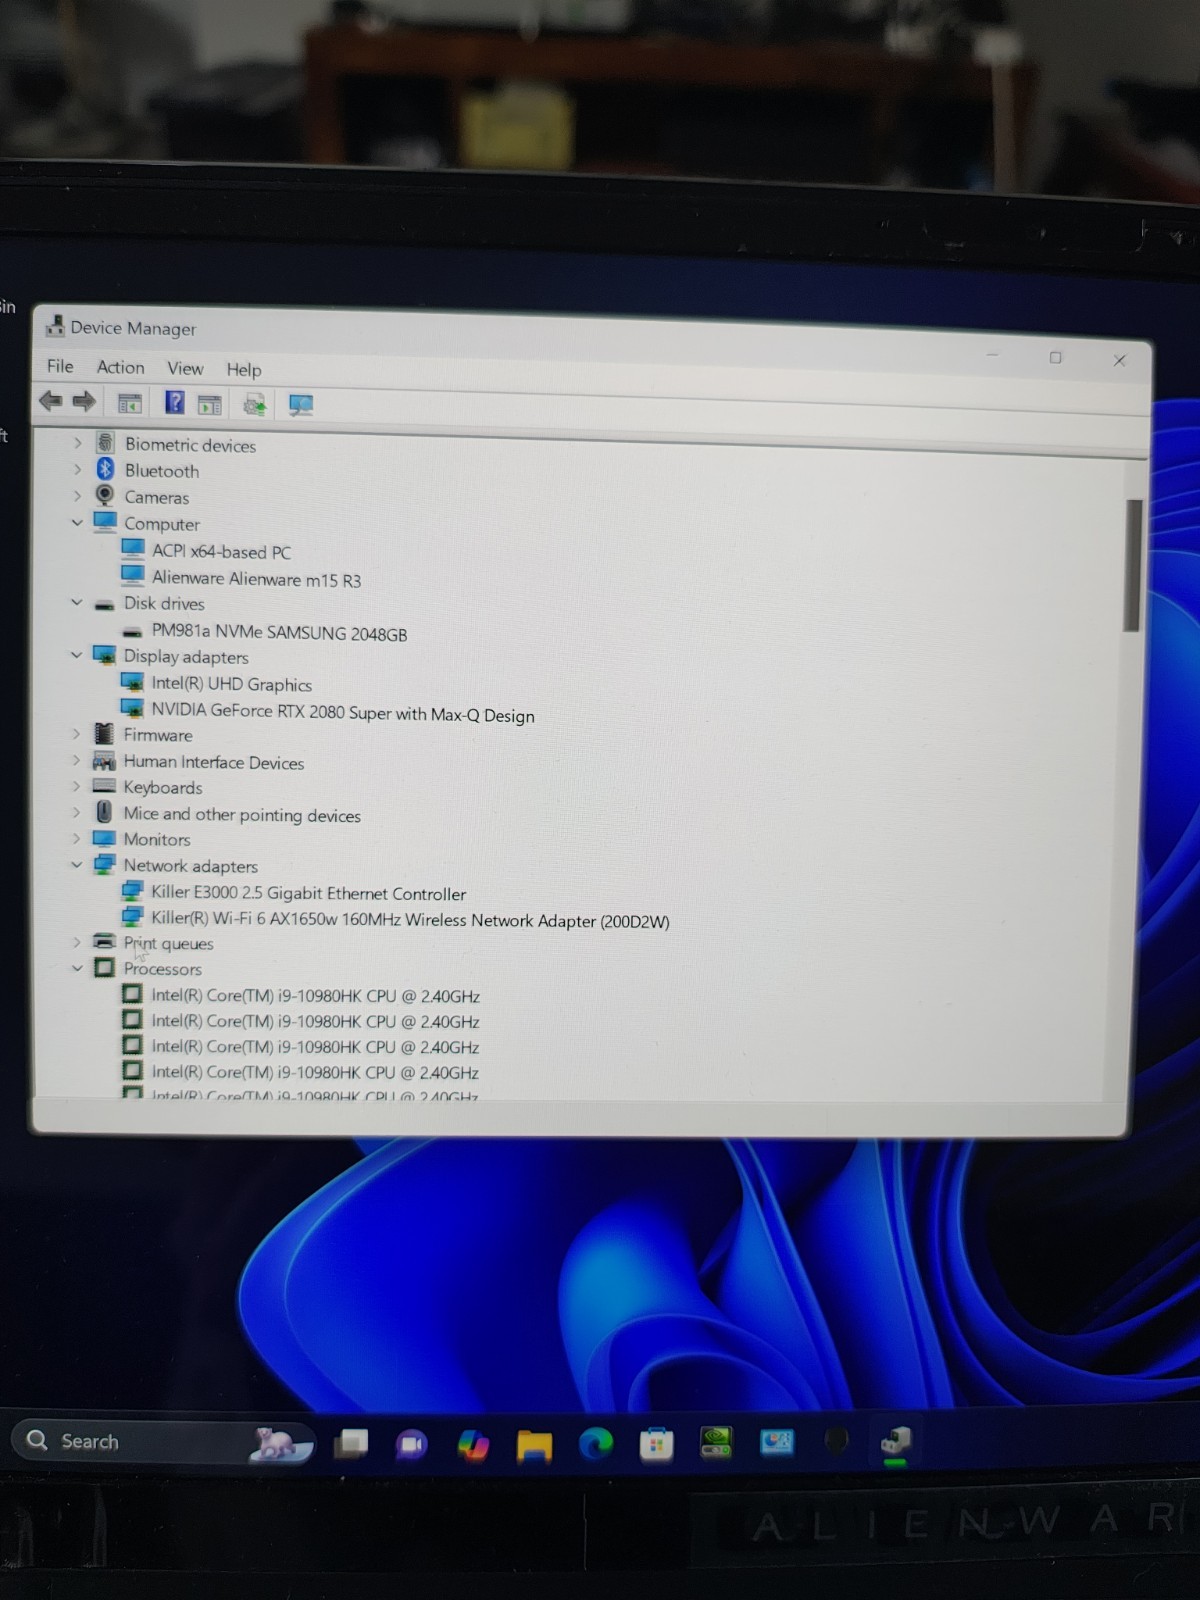Open File Explorer from the taskbar
Screen dimensions: 1200x1600
[x=534, y=1446]
